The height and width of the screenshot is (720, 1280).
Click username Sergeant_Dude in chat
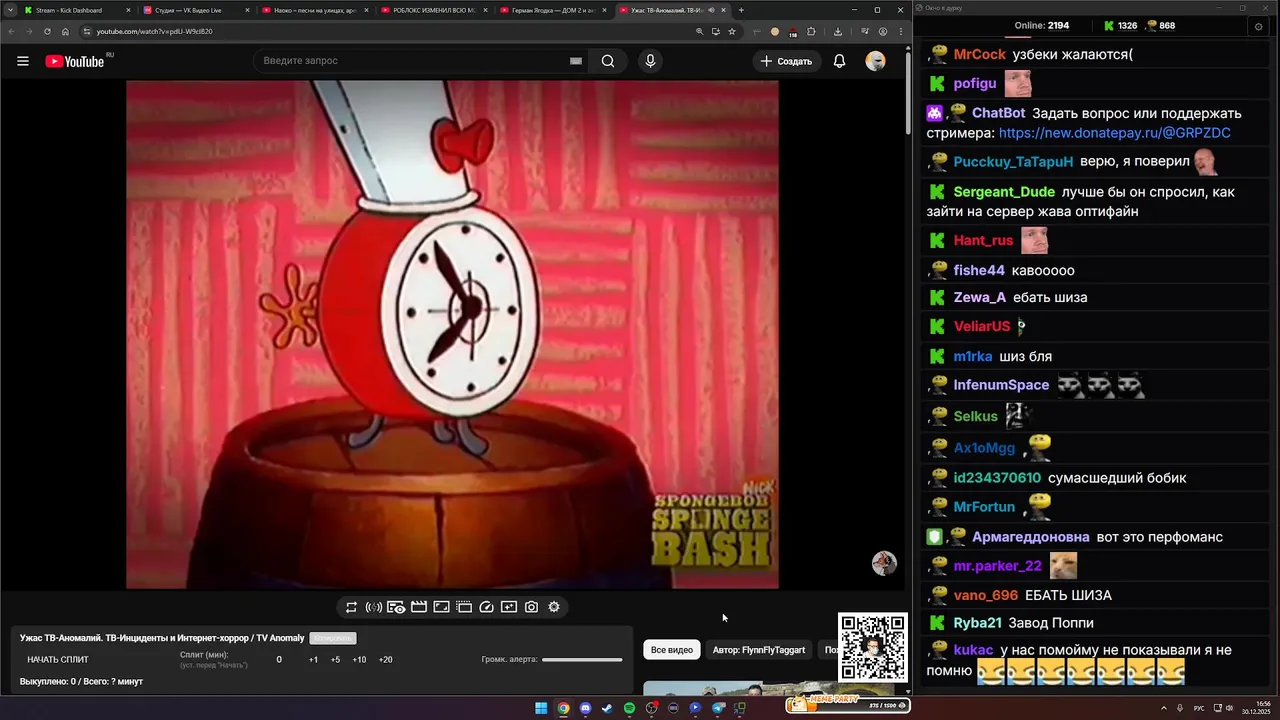(x=1004, y=192)
